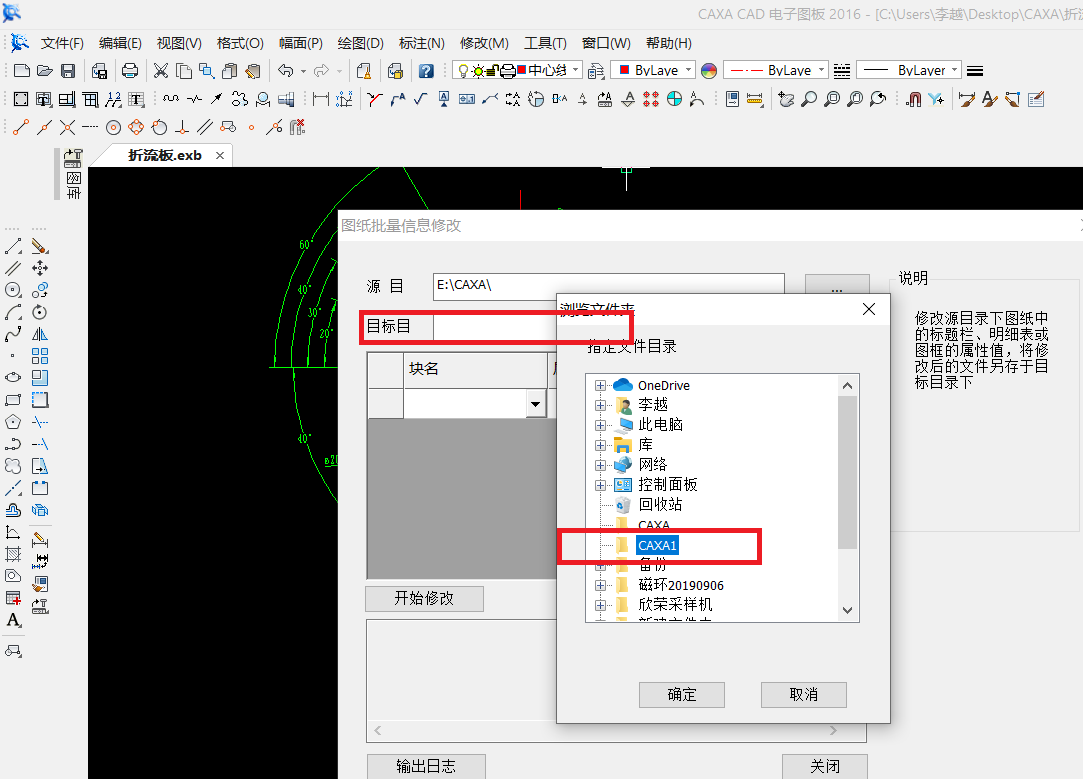Image resolution: width=1083 pixels, height=779 pixels.
Task: Select the Circle drawing tool
Action: [13, 290]
